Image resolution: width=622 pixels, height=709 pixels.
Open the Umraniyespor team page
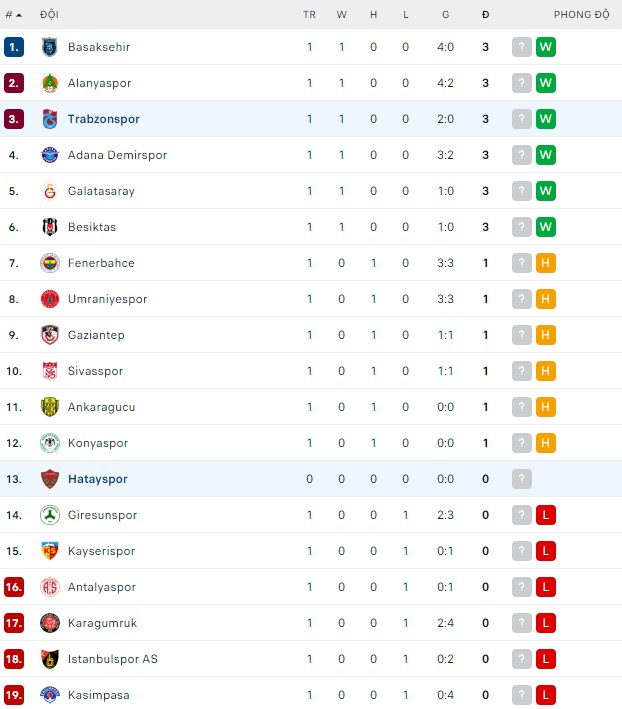coord(107,299)
